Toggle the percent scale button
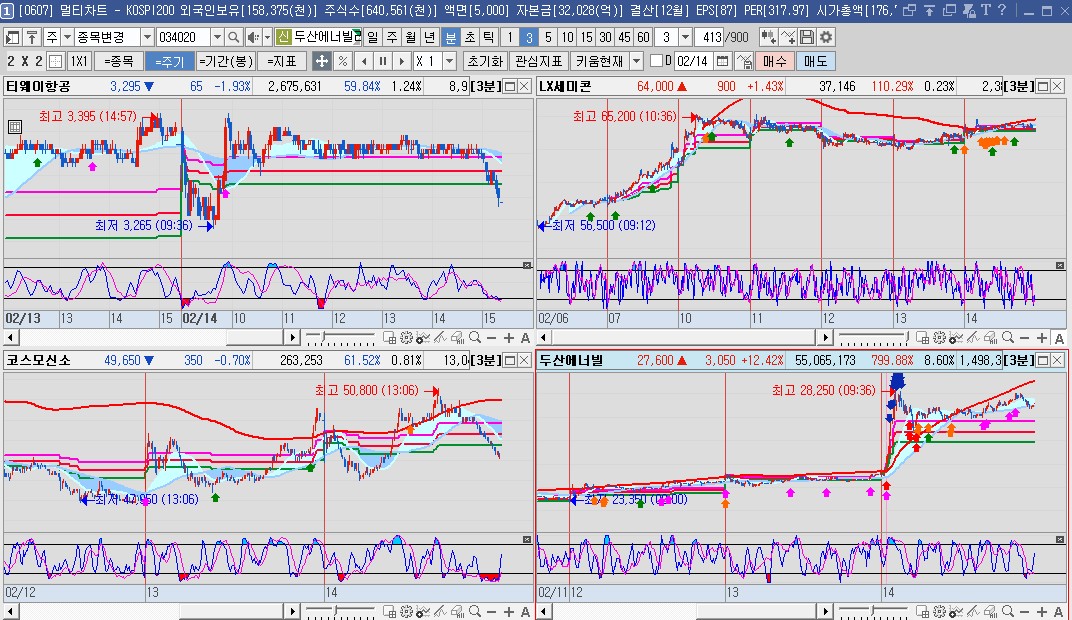The image size is (1072, 620). point(343,61)
